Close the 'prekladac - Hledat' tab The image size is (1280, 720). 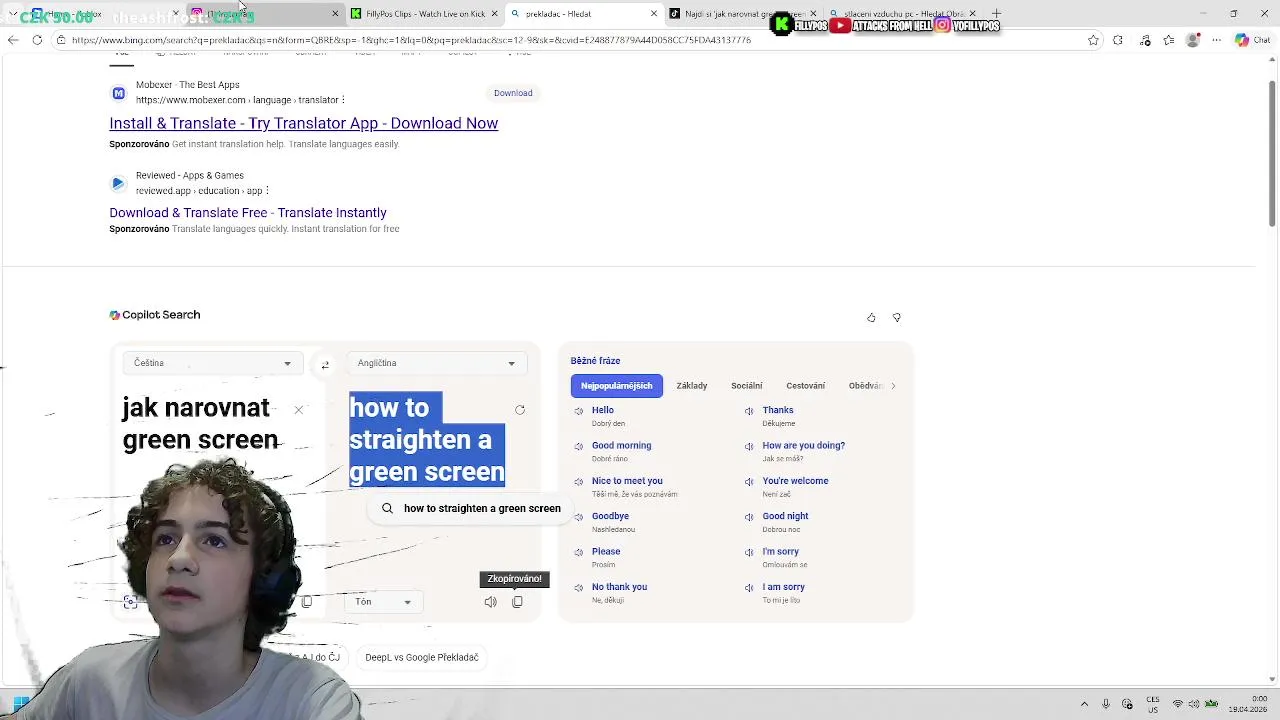[x=654, y=14]
